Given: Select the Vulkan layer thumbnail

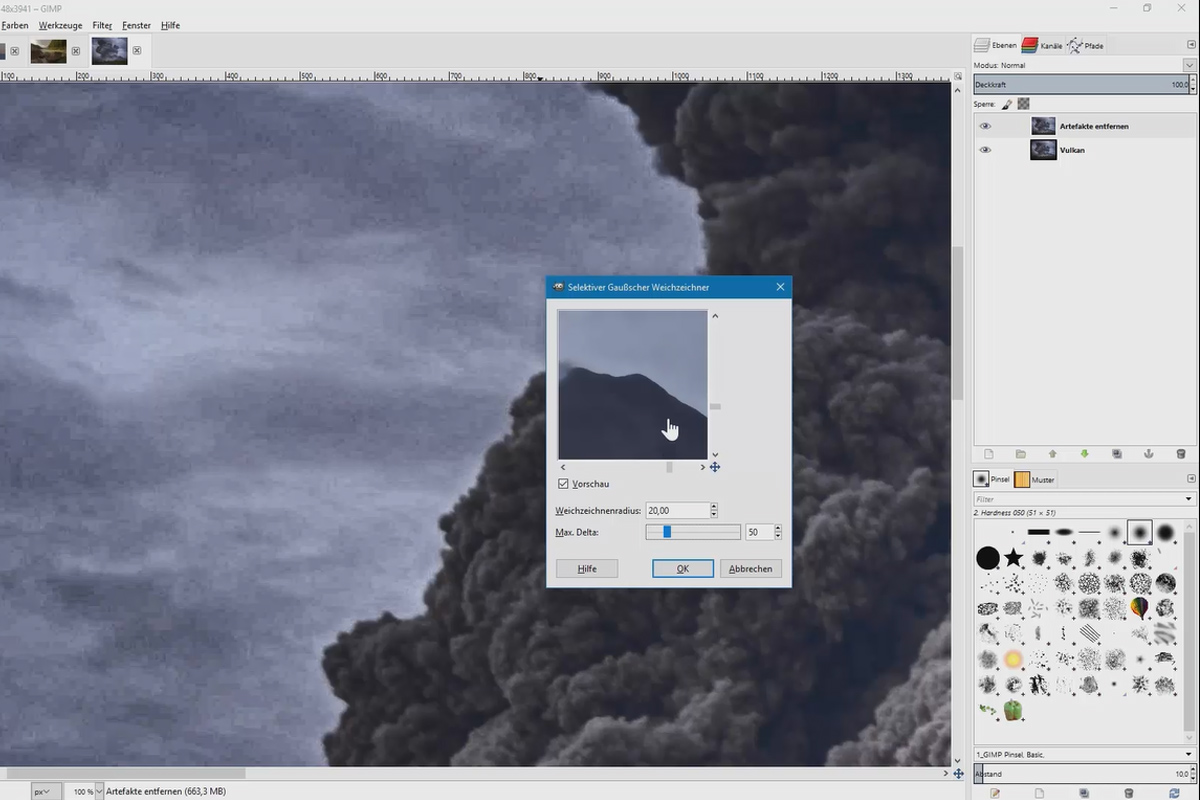Looking at the screenshot, I should coord(1043,150).
